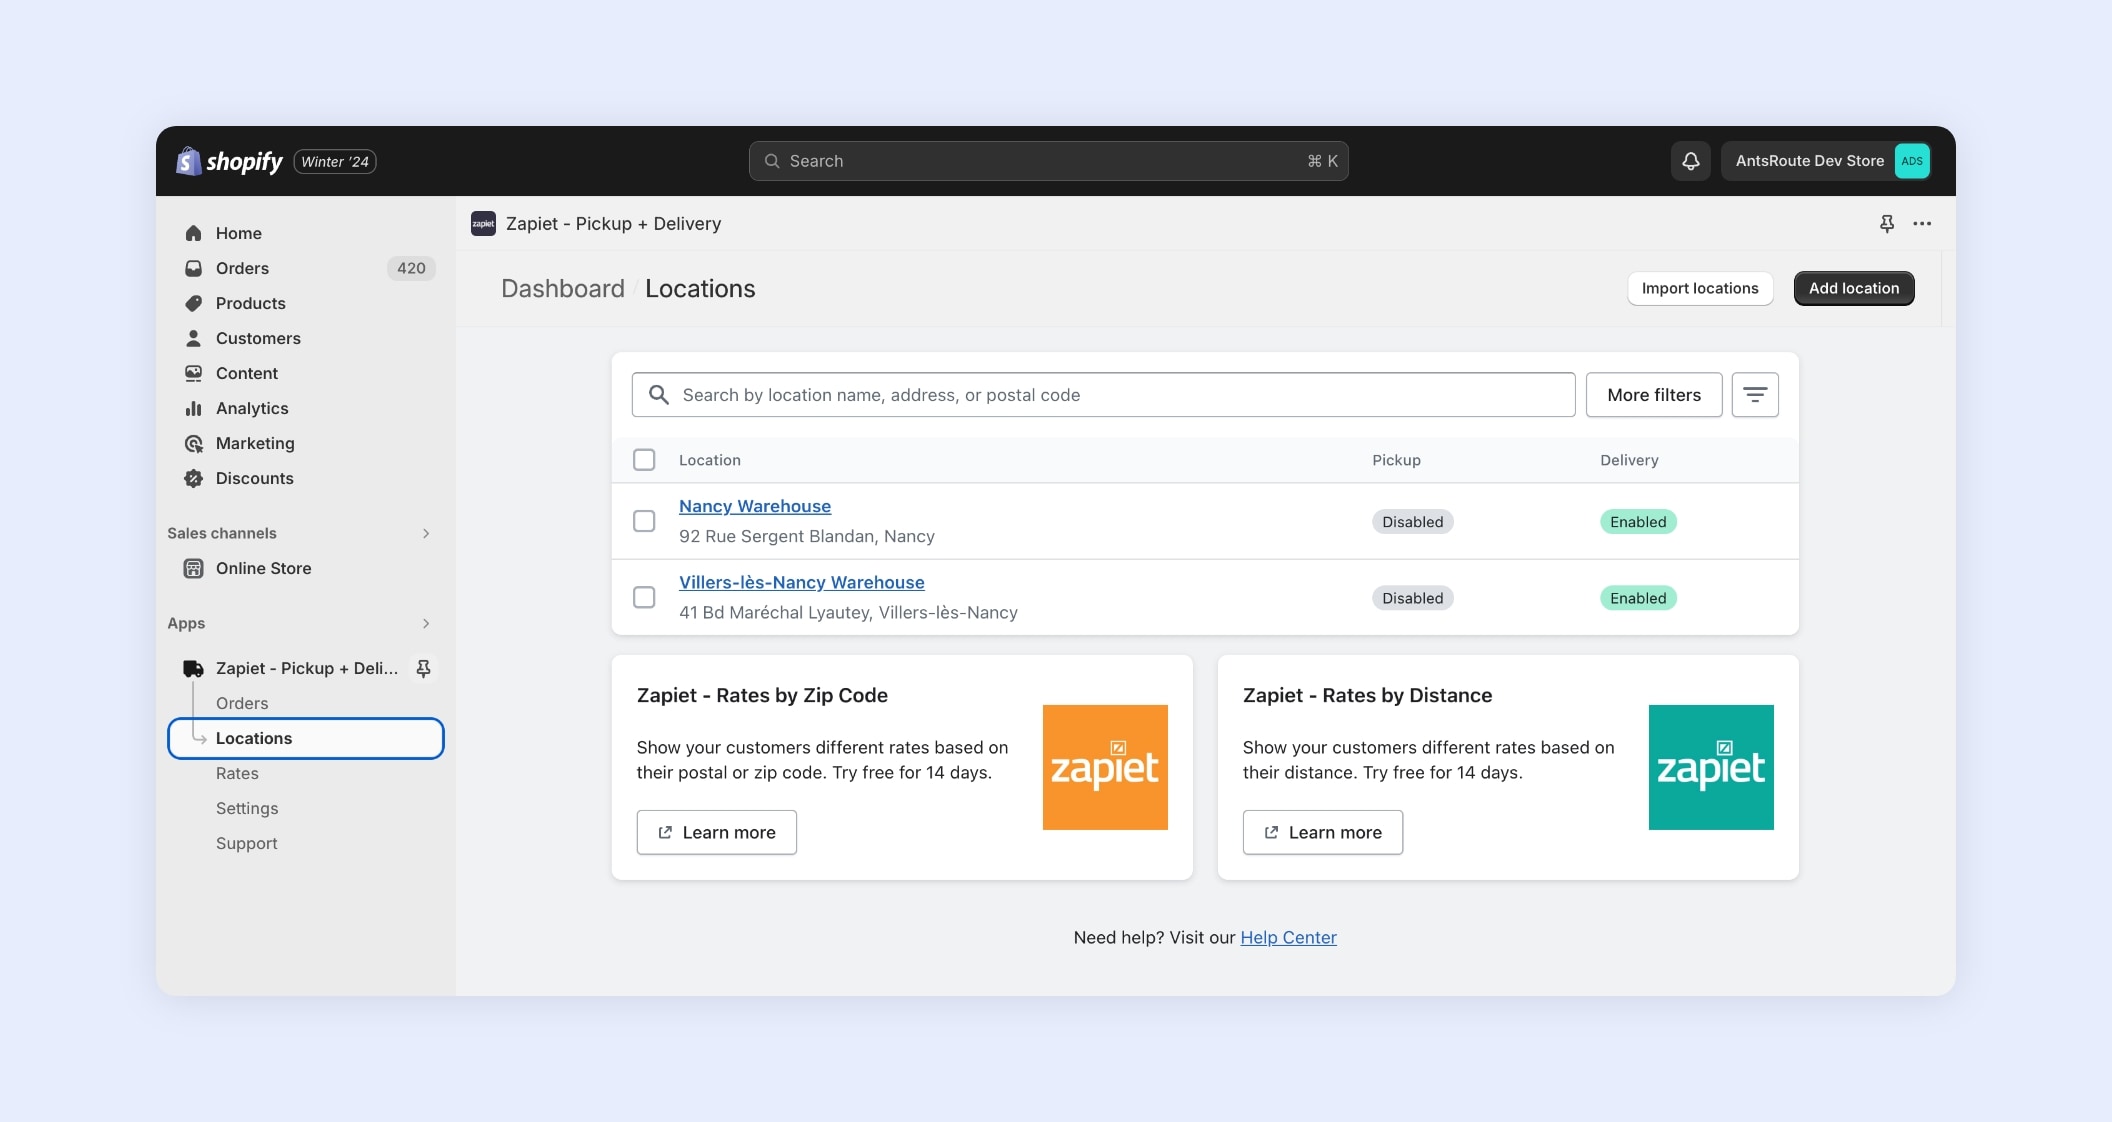Click the Shopify logo
2112x1122 pixels.
coord(229,161)
